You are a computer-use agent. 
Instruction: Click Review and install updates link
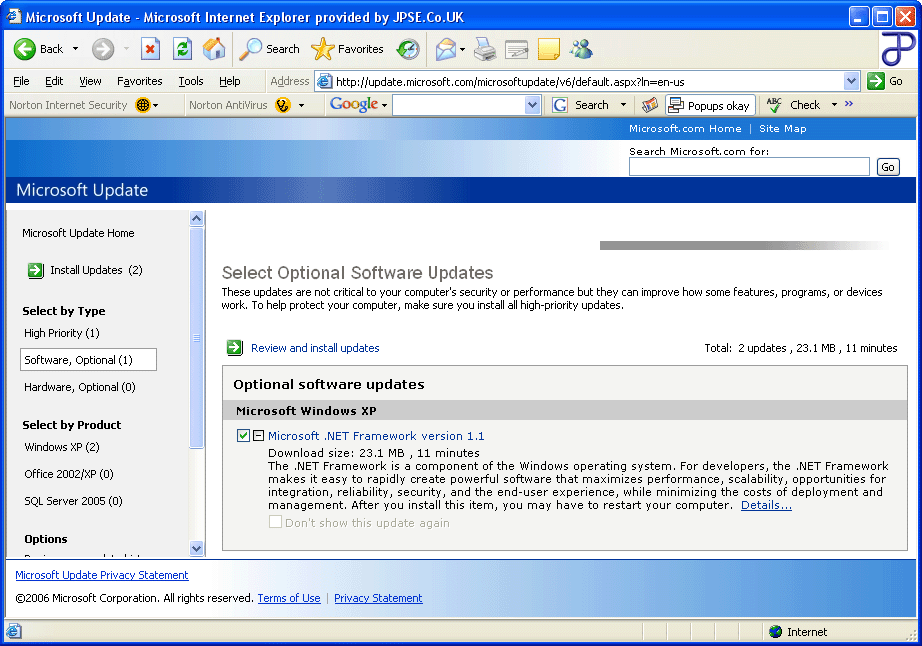pyautogui.click(x=315, y=348)
